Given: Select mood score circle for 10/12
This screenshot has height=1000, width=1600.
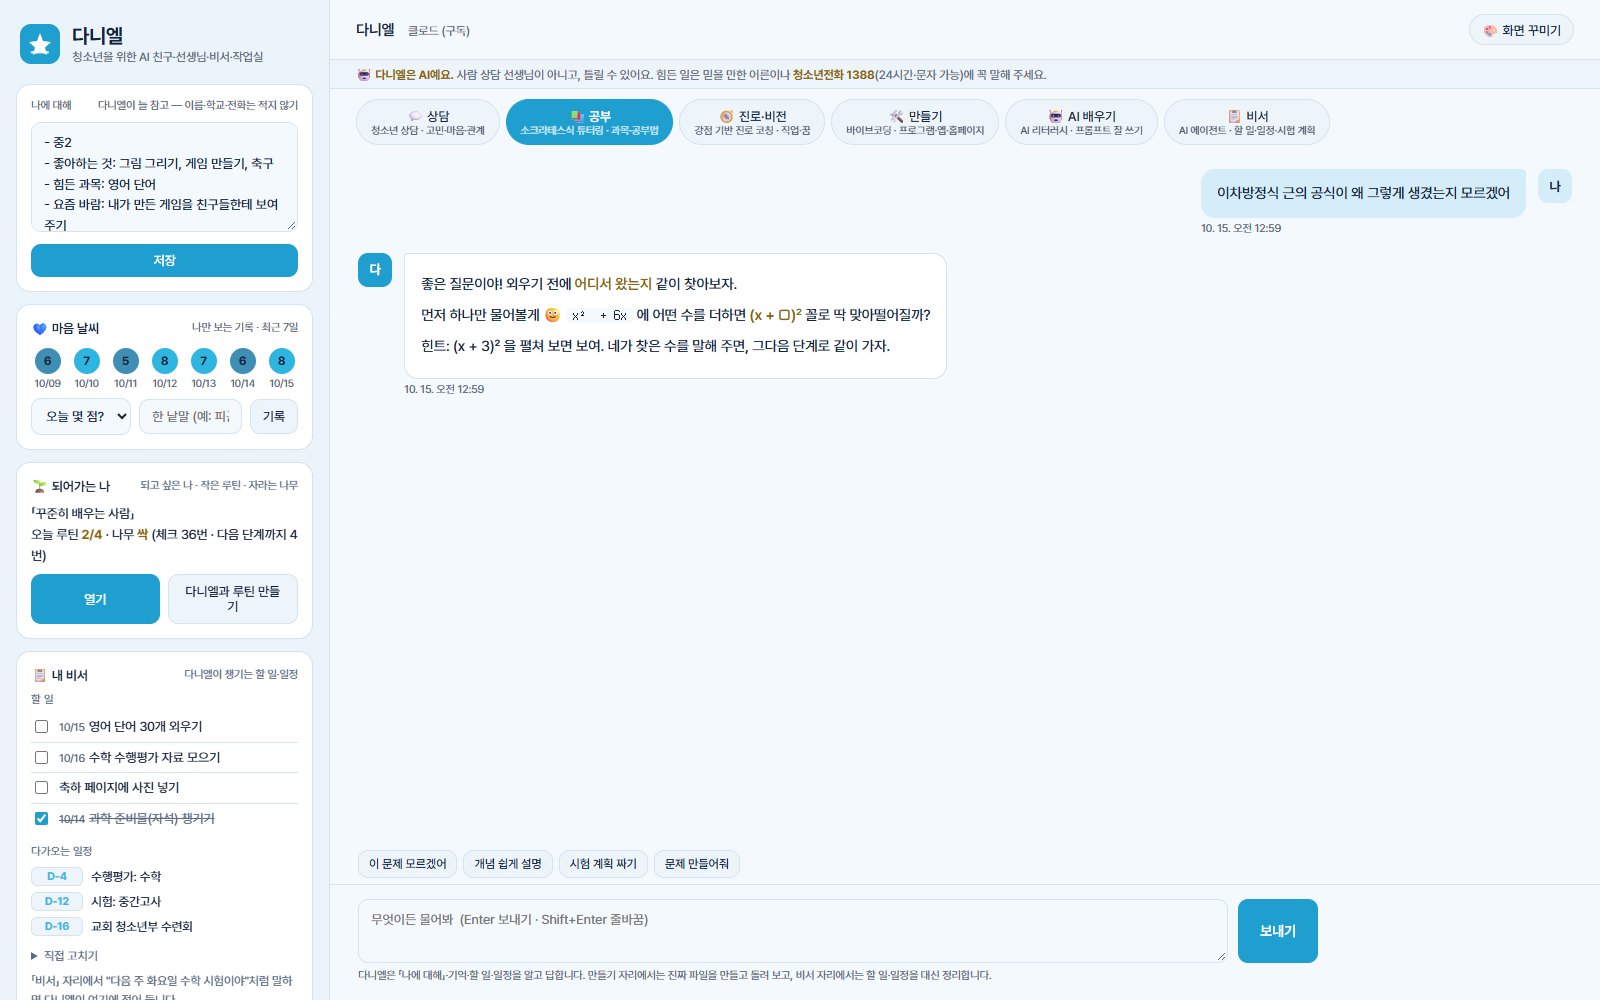Looking at the screenshot, I should tap(165, 361).
